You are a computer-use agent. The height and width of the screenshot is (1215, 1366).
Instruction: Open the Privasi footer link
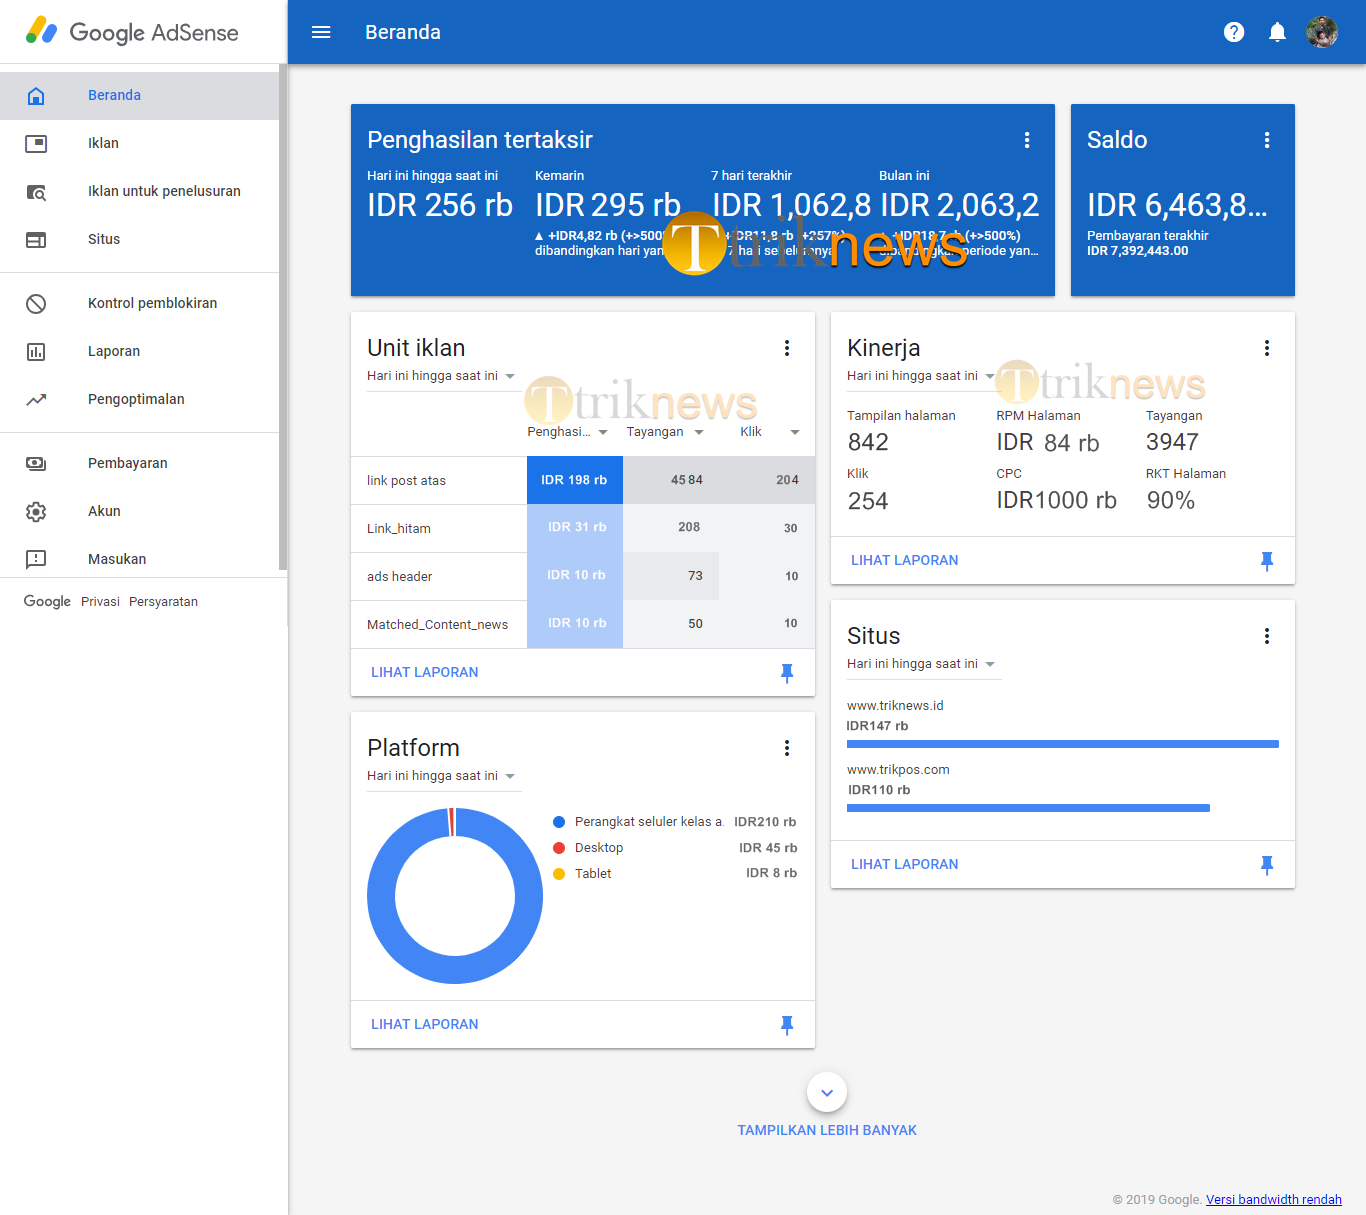(100, 602)
